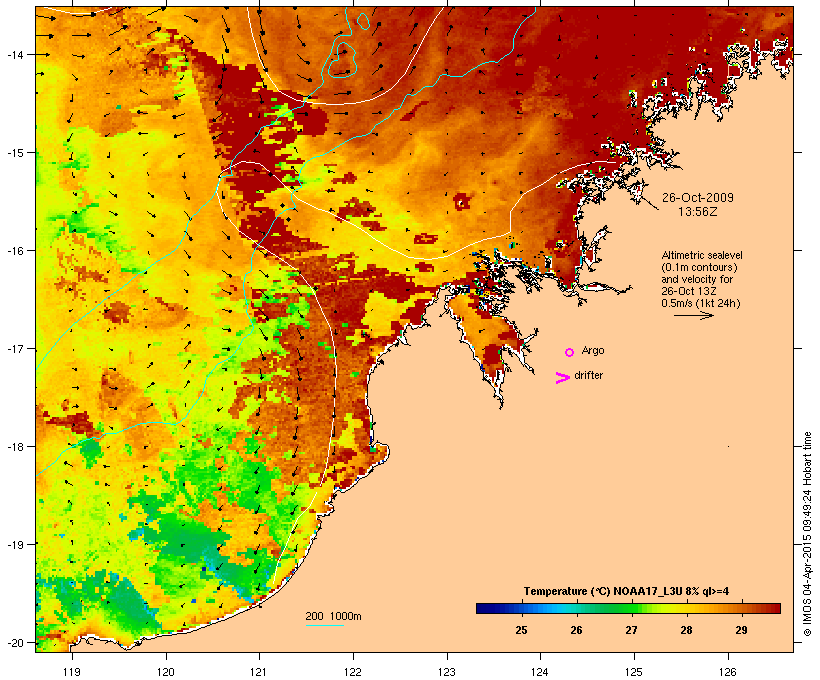Screen dimensions: 820x680
Task: Click the (0.1m contours) text line
Action: point(699,267)
